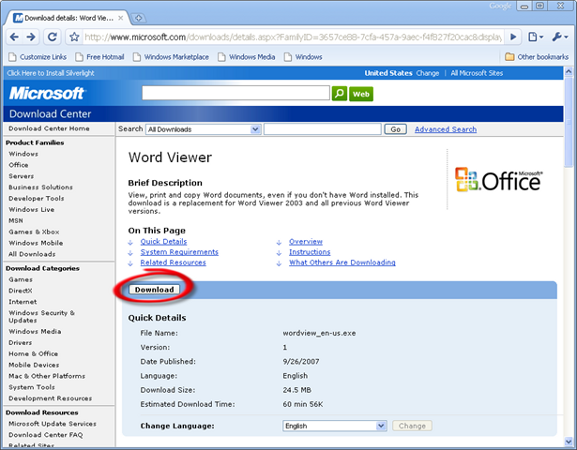Click Here to Install Silverlight link
This screenshot has width=577, height=450.
point(50,73)
